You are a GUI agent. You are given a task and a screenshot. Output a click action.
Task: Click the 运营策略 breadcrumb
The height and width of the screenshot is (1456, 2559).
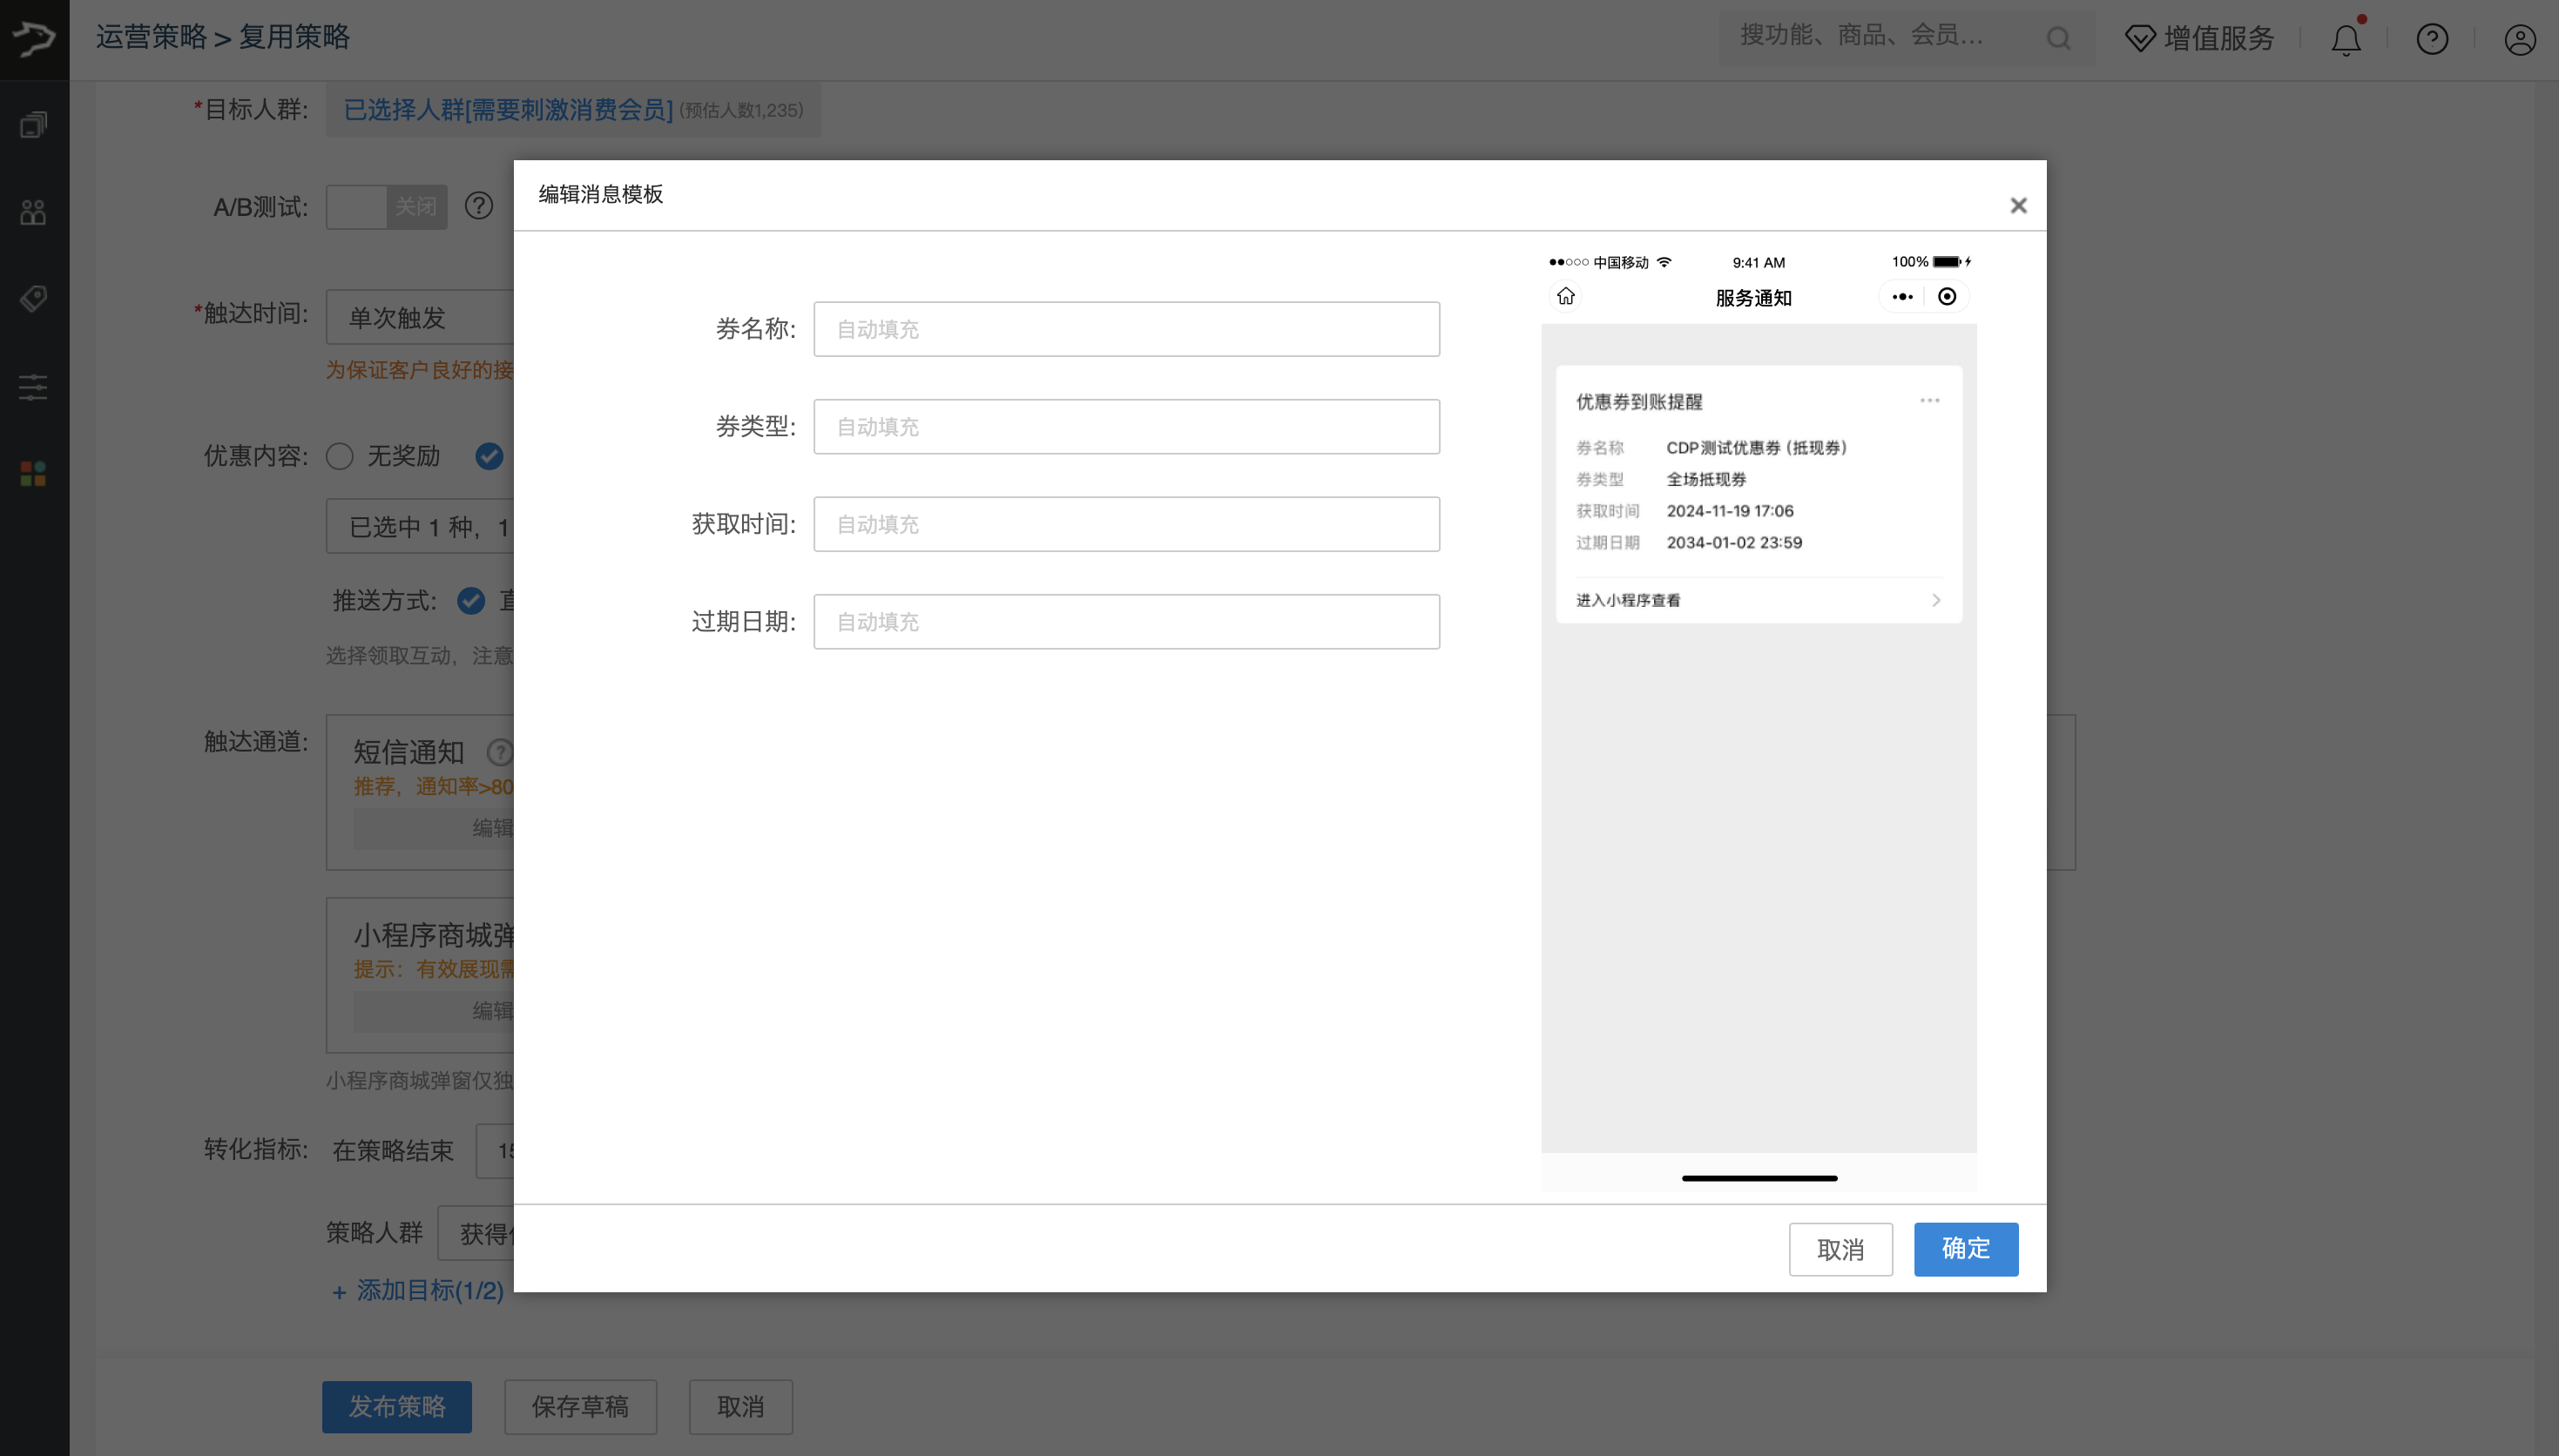coord(151,37)
